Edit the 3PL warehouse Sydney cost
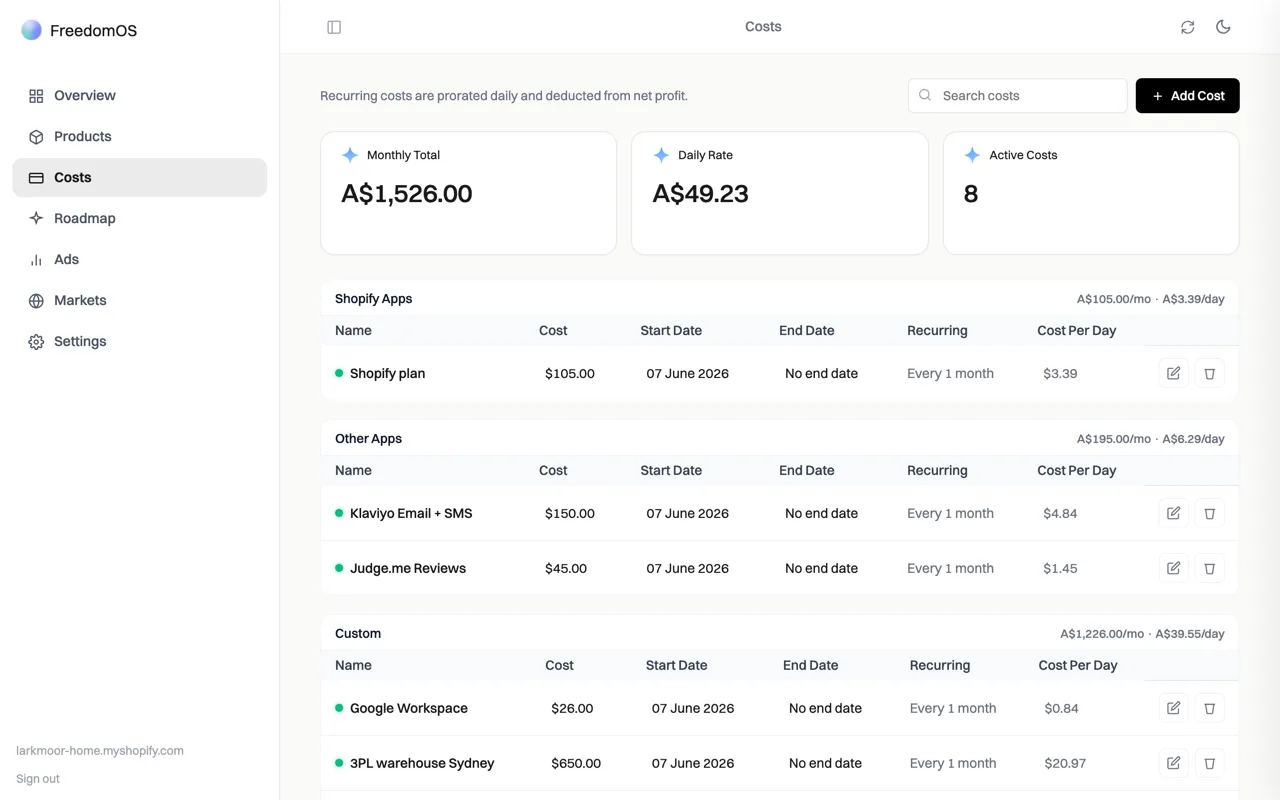This screenshot has height=800, width=1280. (x=1174, y=763)
